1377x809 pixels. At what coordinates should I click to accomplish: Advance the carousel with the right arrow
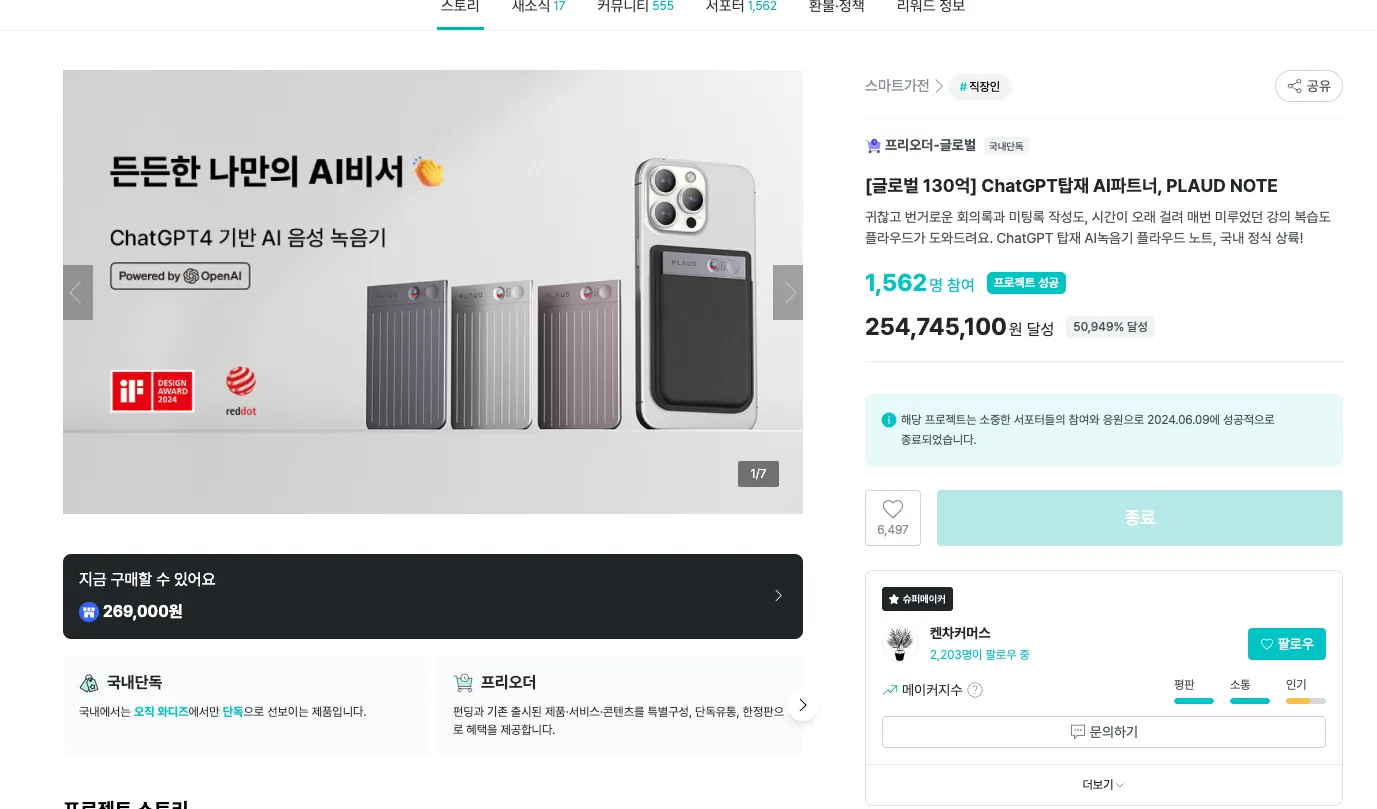788,292
